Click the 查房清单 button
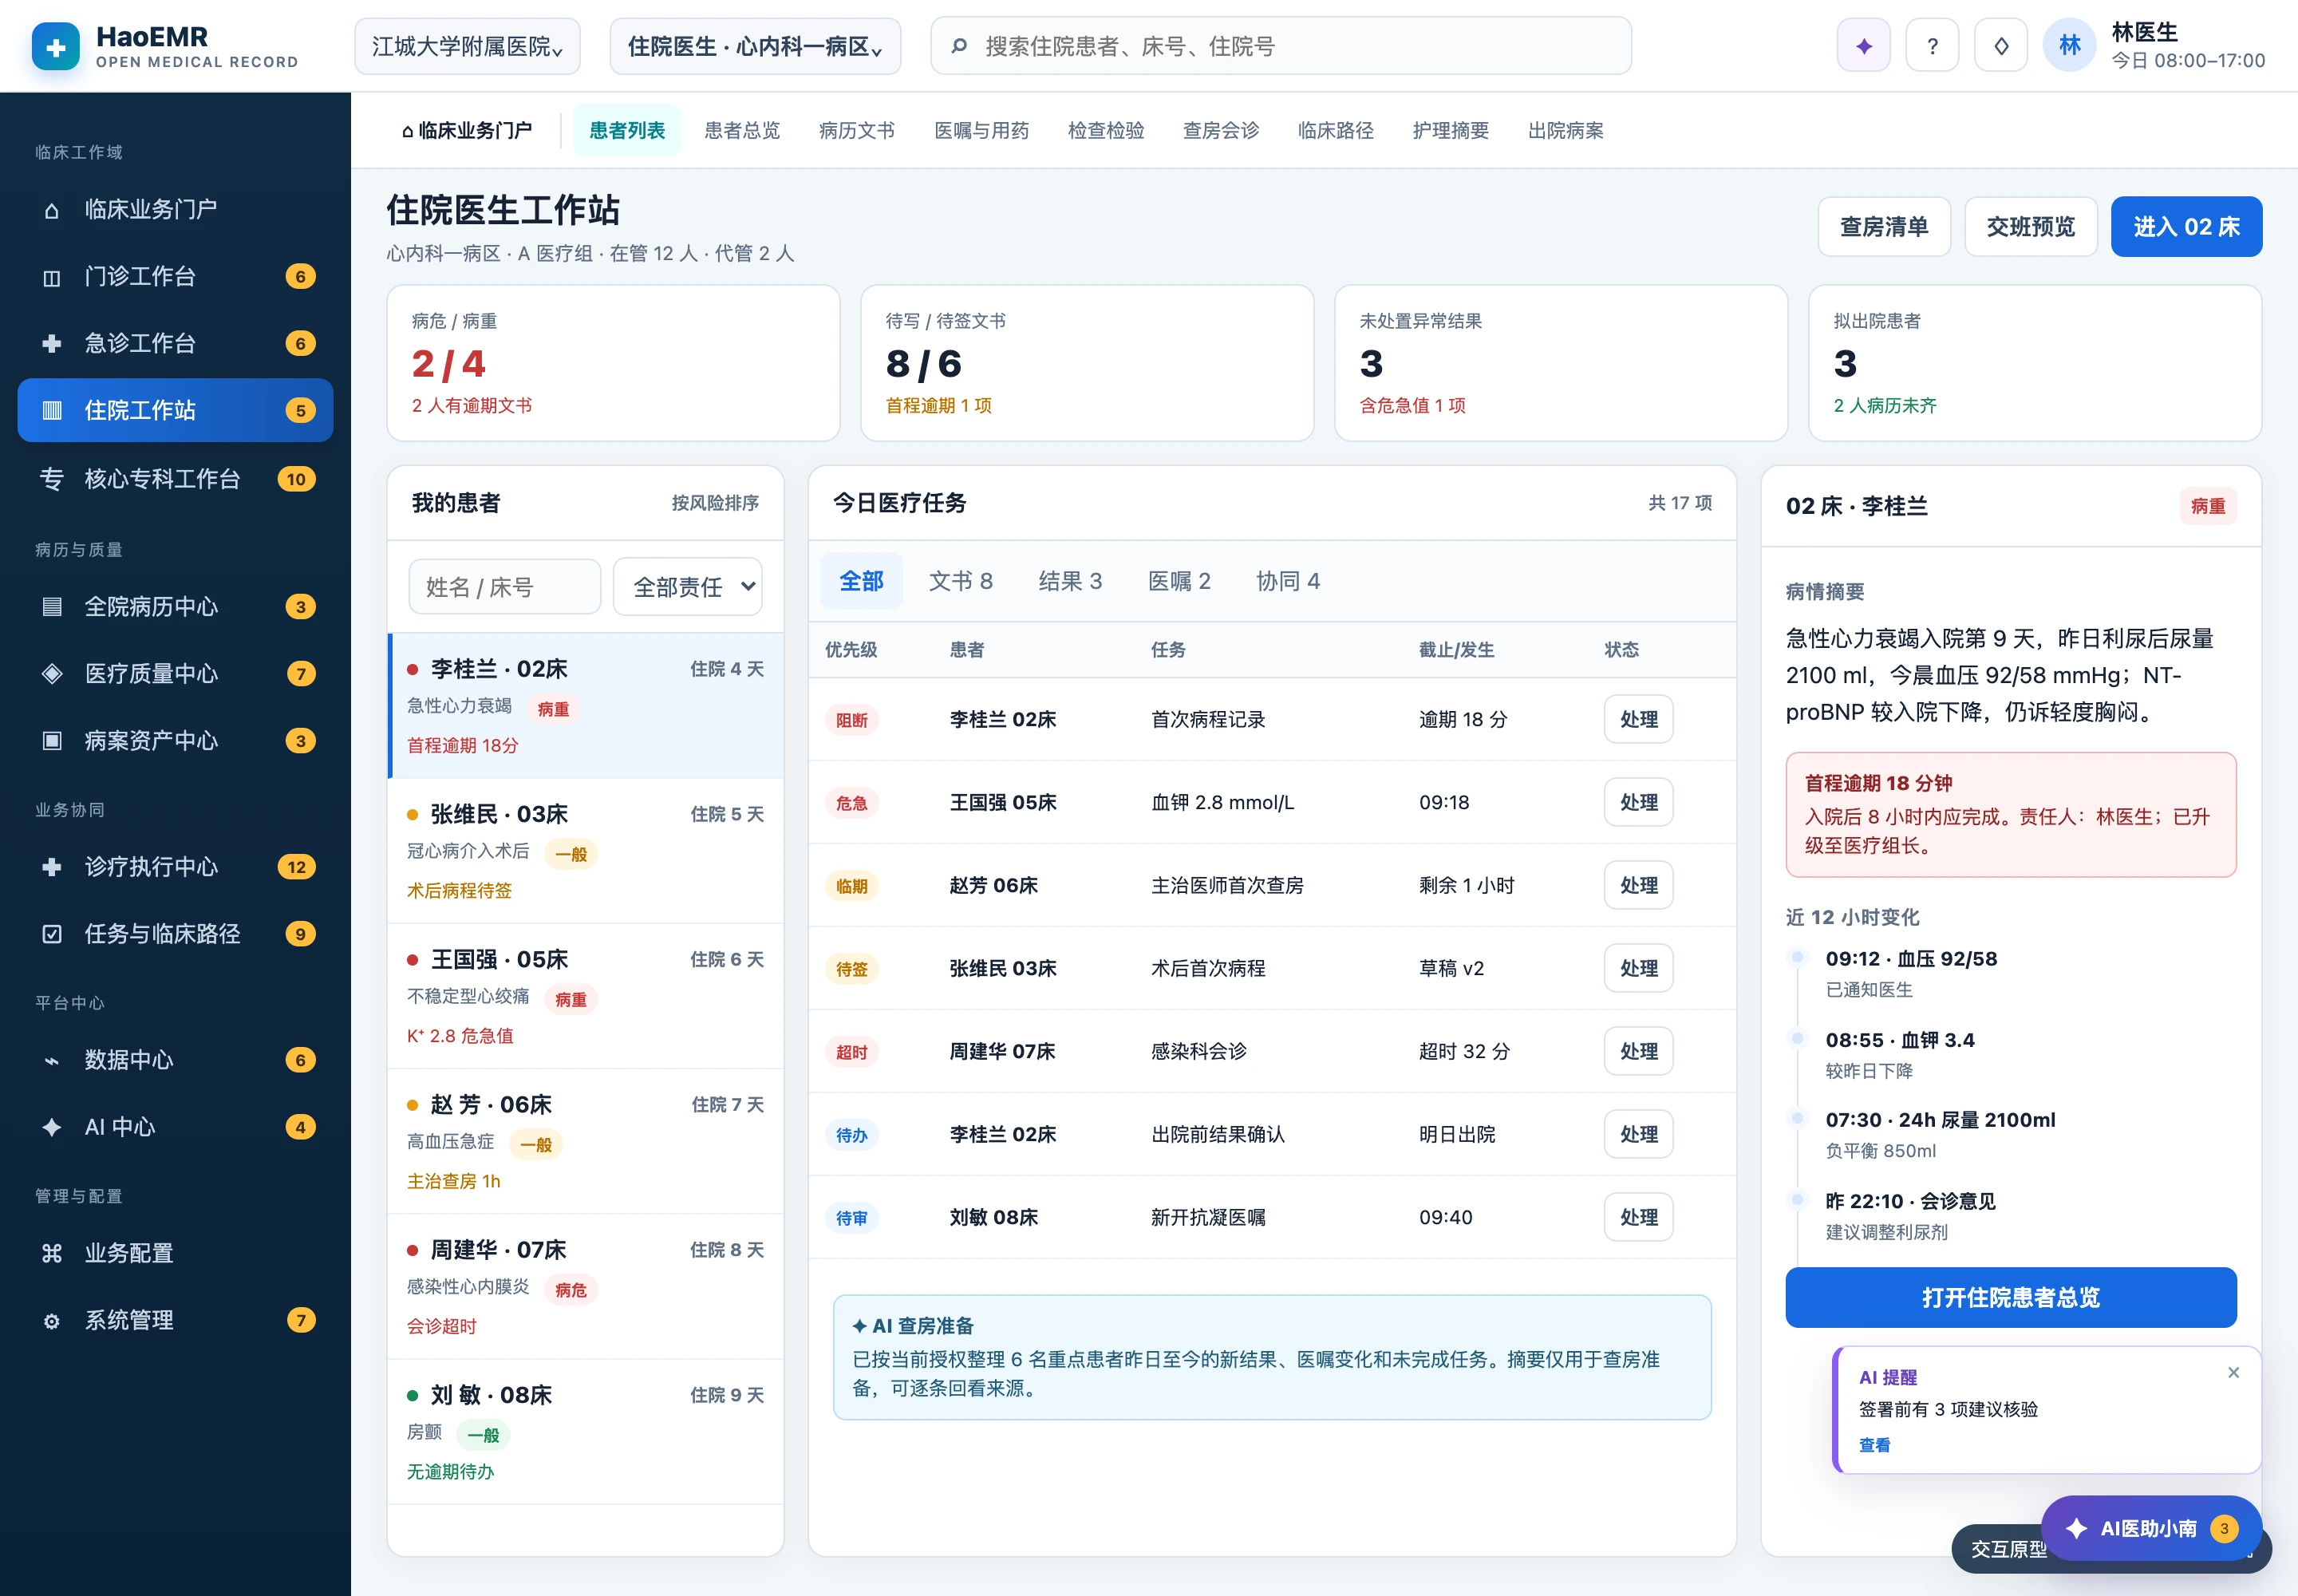This screenshot has height=1596, width=2298. click(x=1884, y=227)
